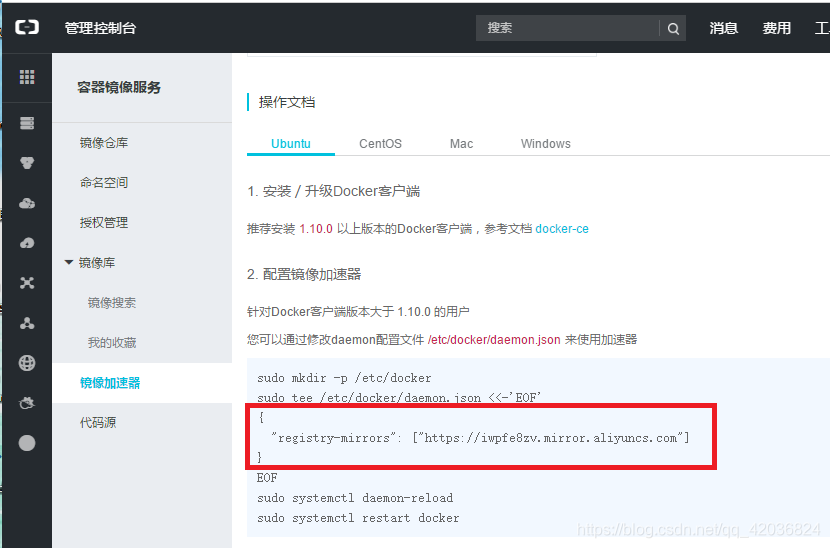Switch to the Mac tab
The height and width of the screenshot is (548, 830).
point(461,144)
